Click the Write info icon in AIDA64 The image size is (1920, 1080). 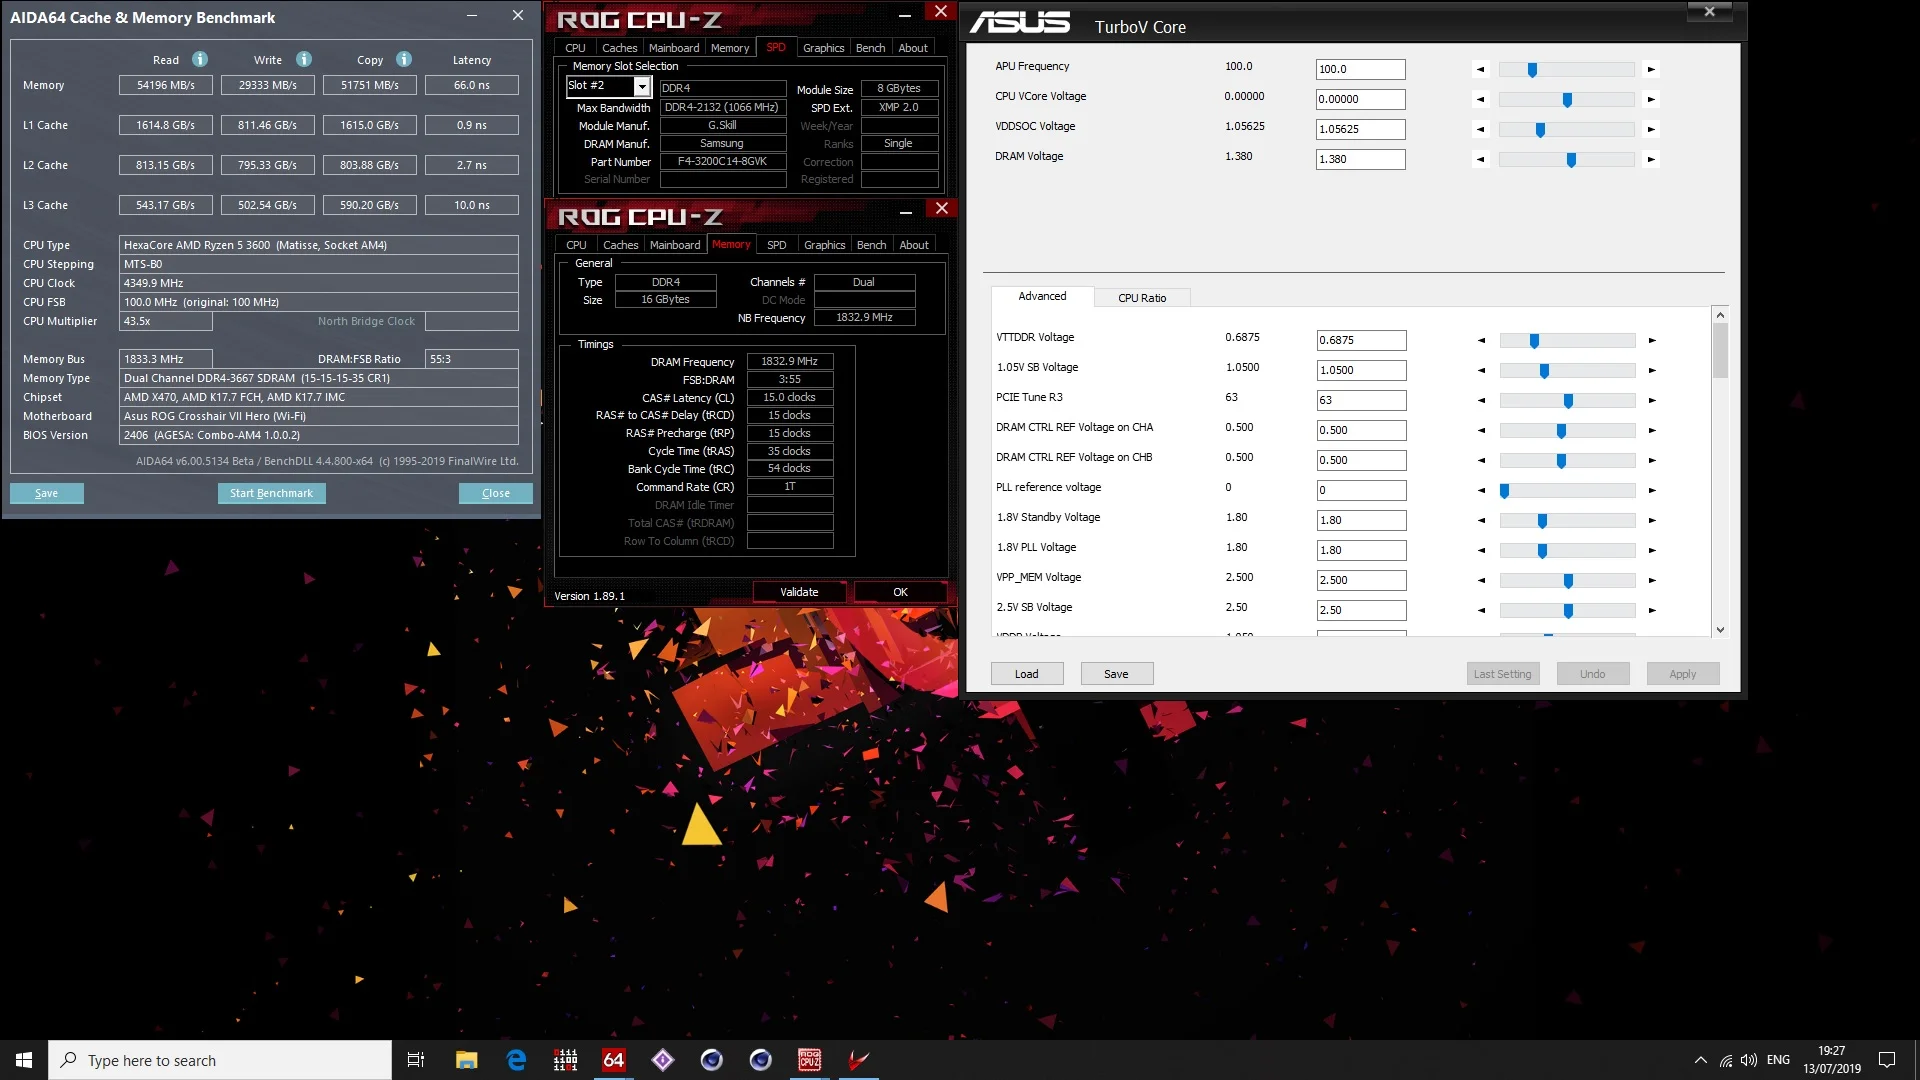point(304,59)
